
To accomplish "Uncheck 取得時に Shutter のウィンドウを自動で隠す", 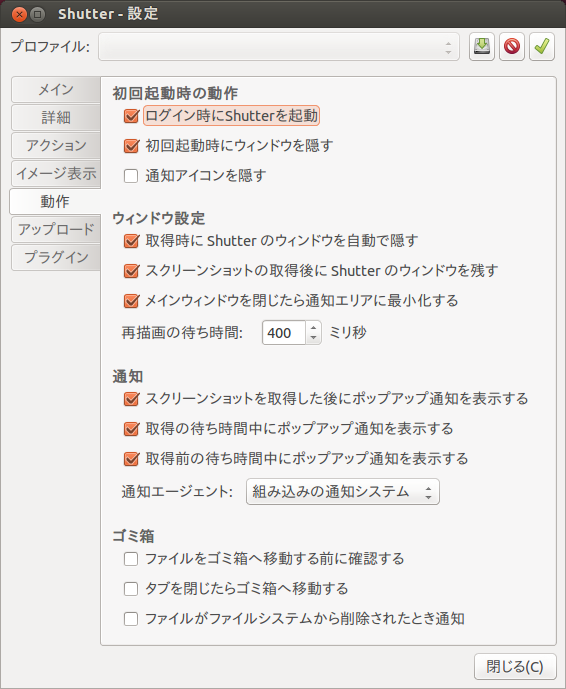I will coord(131,241).
